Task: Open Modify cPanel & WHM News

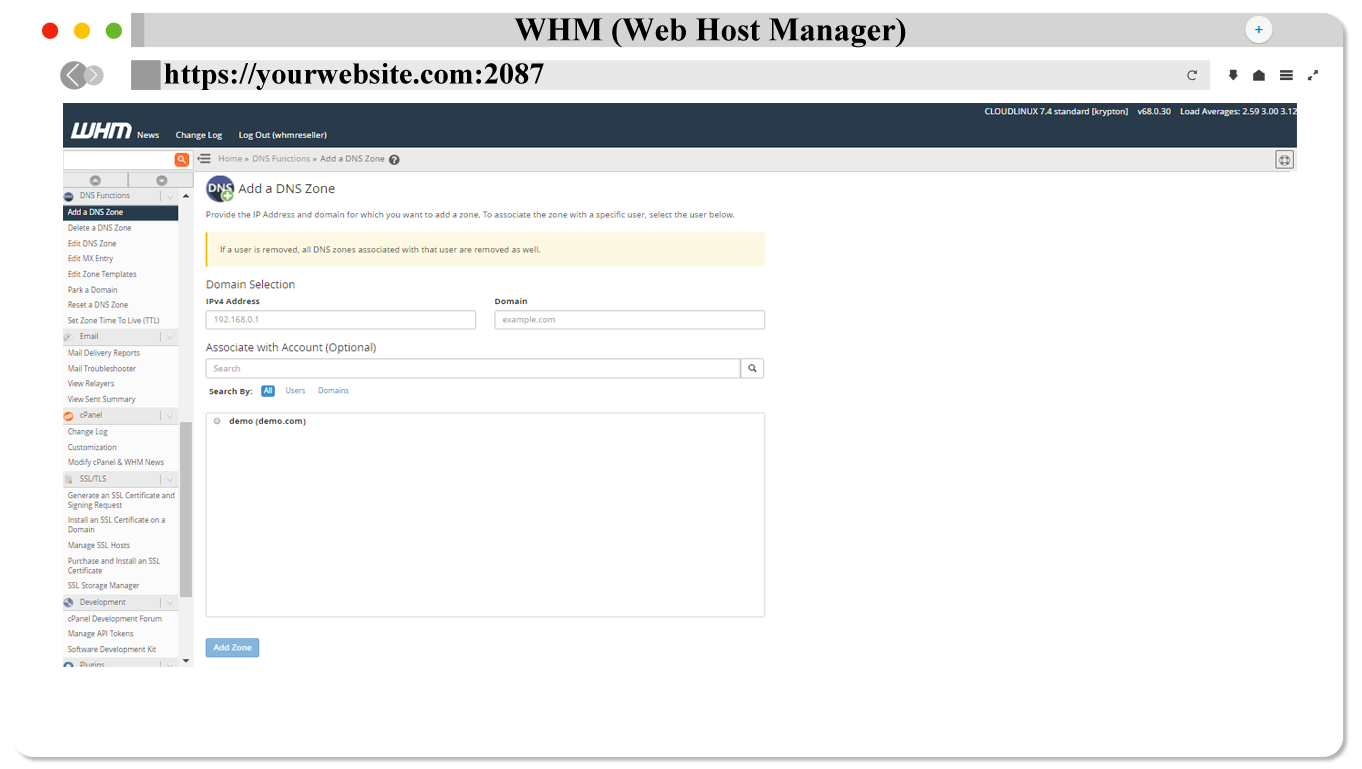Action: [116, 463]
